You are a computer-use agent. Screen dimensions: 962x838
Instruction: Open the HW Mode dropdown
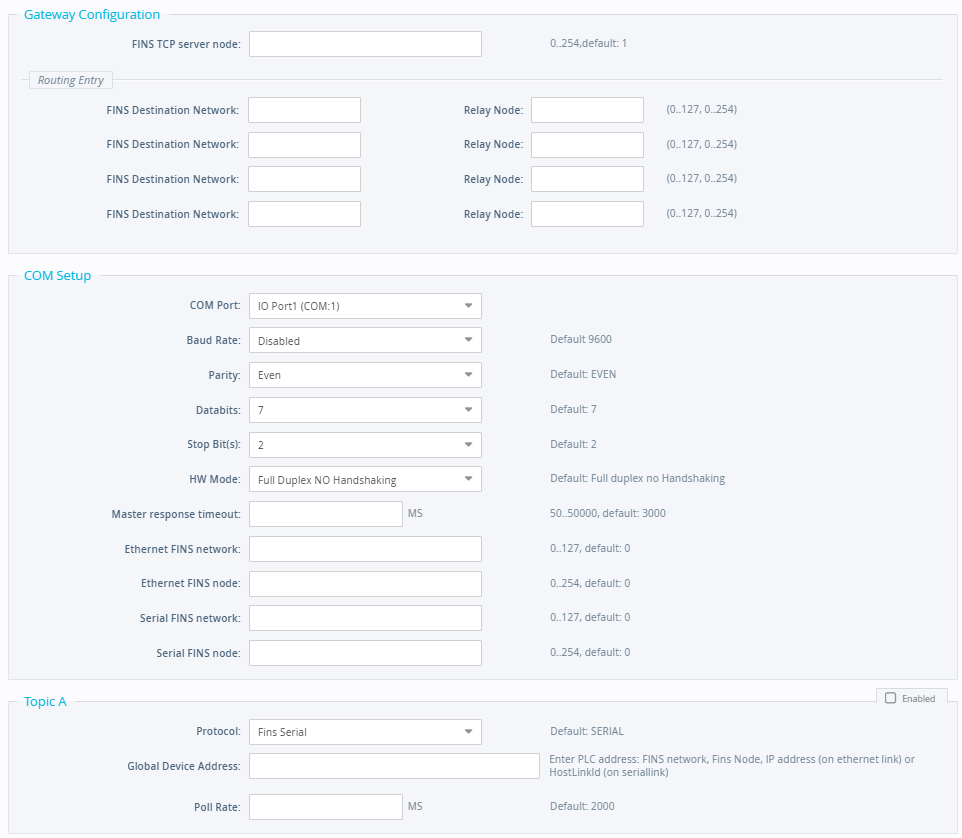[365, 479]
